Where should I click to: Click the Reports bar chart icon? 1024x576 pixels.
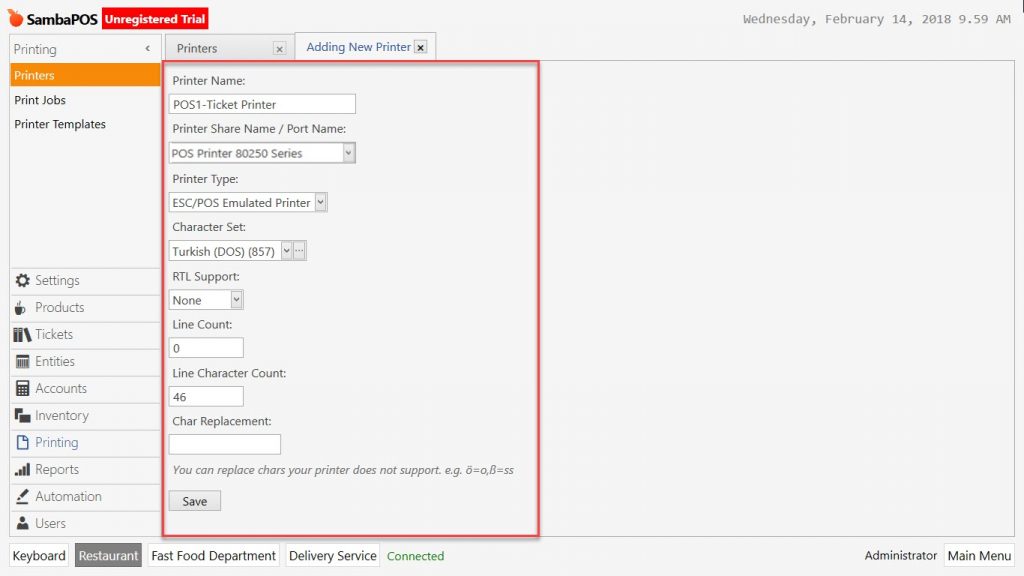tap(22, 470)
